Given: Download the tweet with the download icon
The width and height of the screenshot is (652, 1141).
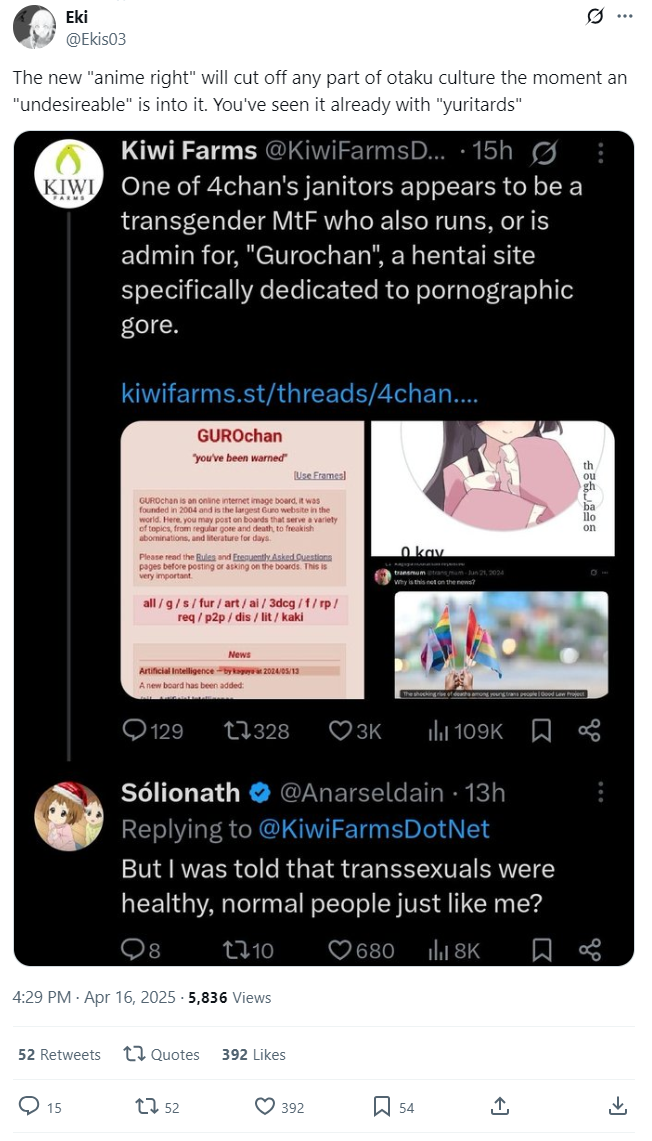Looking at the screenshot, I should pos(618,1105).
